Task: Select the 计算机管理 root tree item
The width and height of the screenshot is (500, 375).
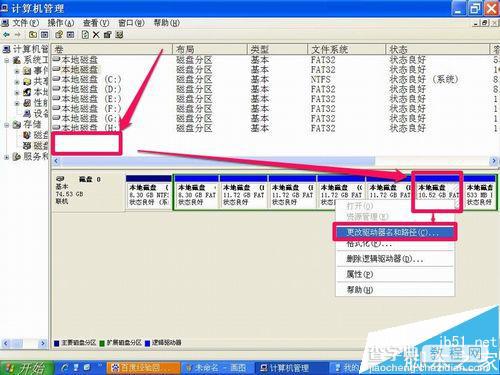Action: pos(25,50)
